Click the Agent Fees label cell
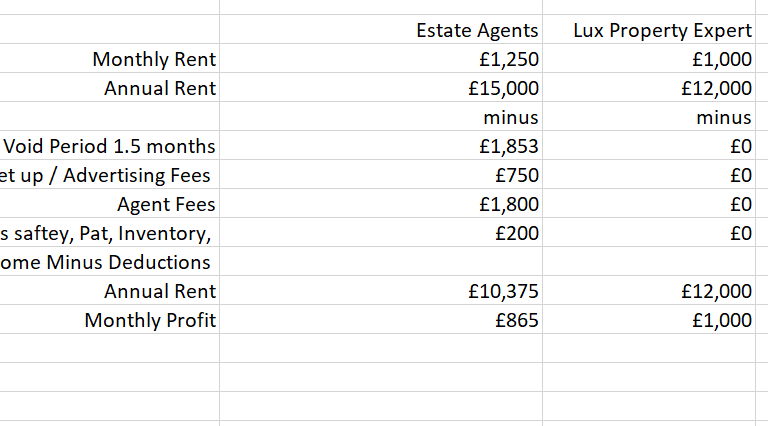This screenshot has height=426, width=768. (166, 205)
